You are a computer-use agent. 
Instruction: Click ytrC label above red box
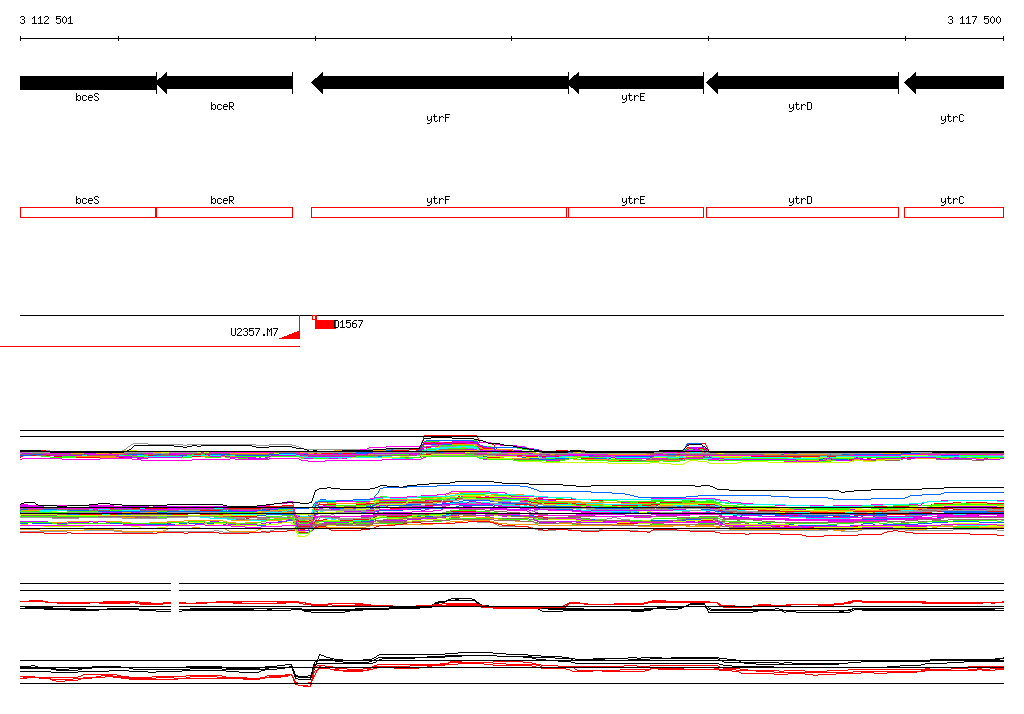pos(952,201)
